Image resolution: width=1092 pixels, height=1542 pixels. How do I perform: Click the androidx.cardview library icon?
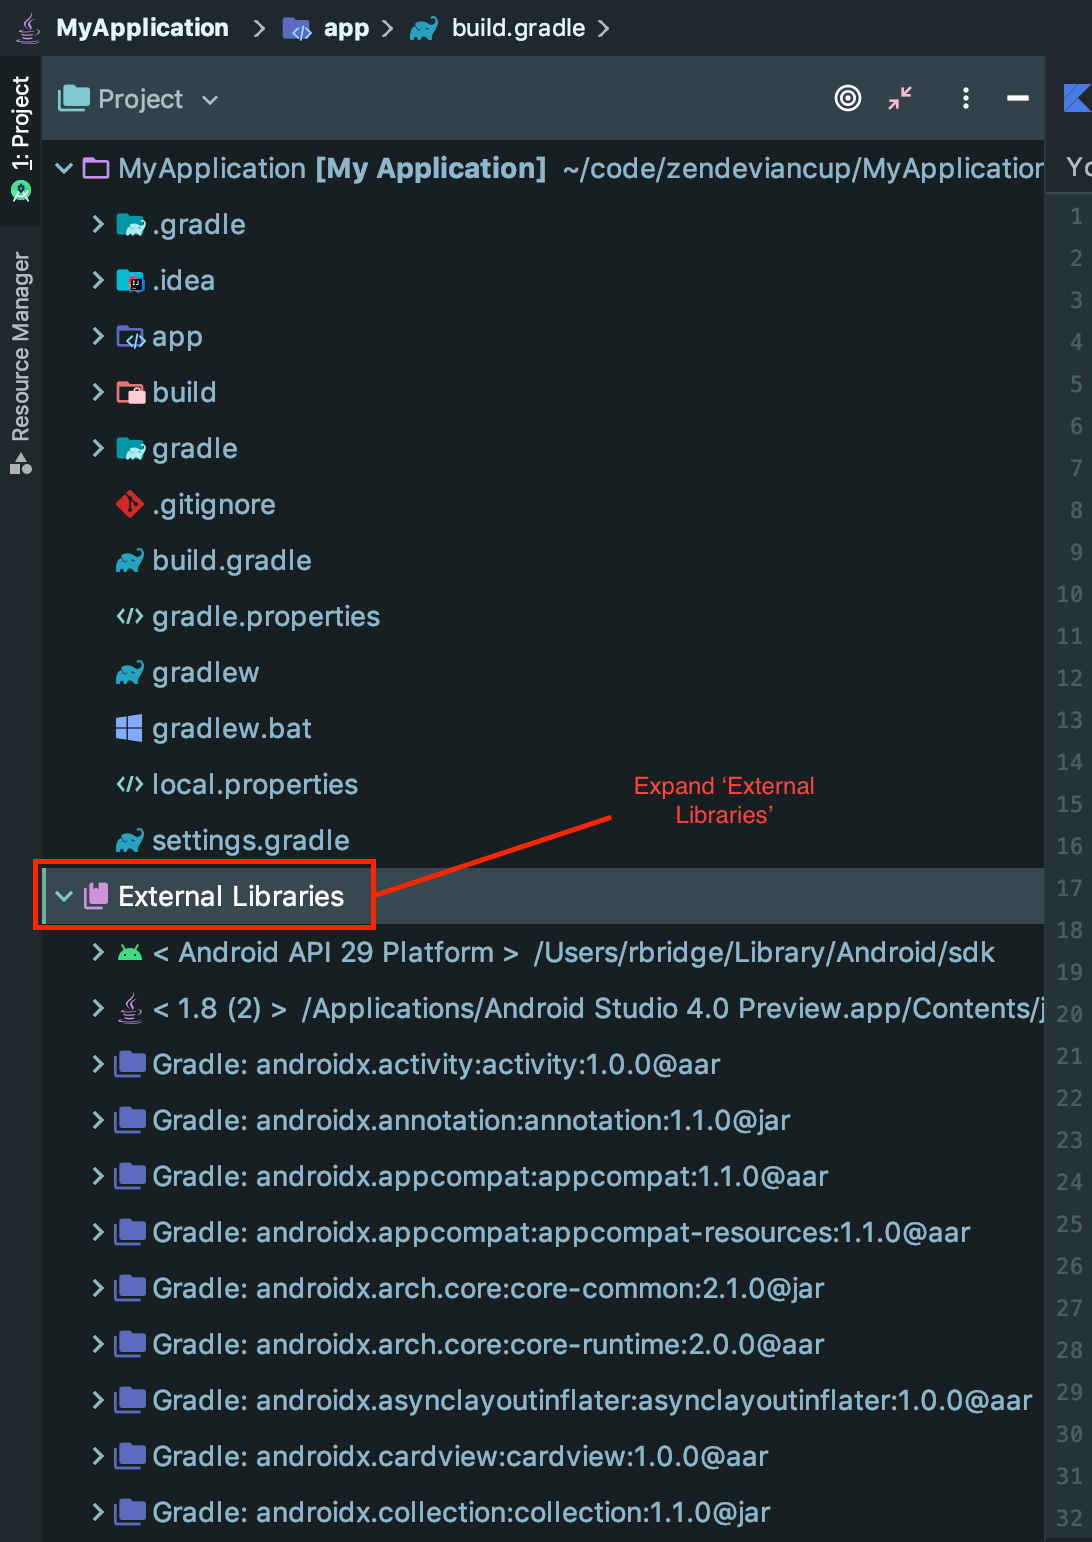[130, 1456]
